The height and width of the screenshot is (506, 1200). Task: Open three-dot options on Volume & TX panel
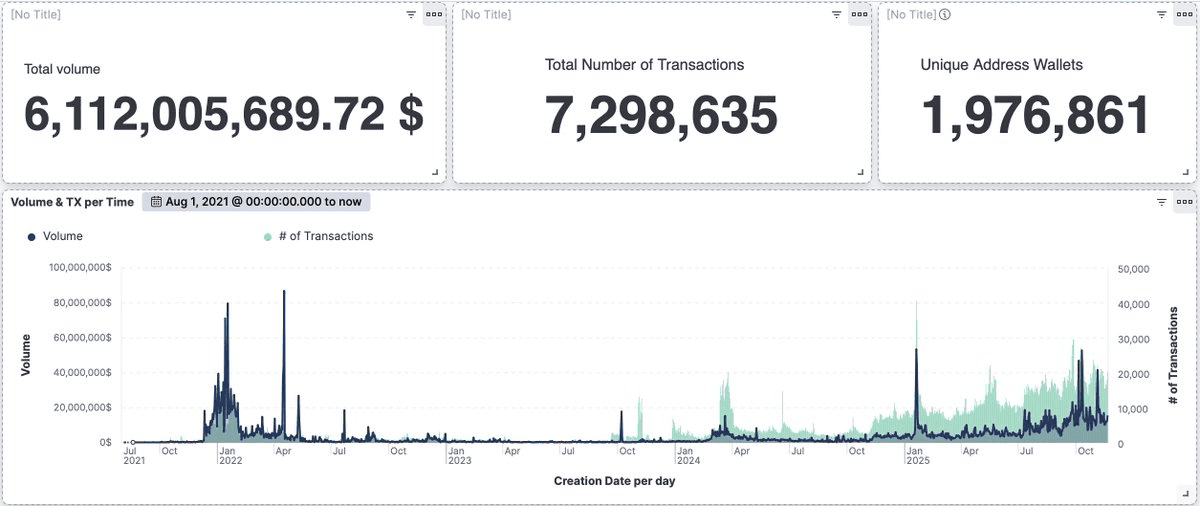click(x=1185, y=202)
